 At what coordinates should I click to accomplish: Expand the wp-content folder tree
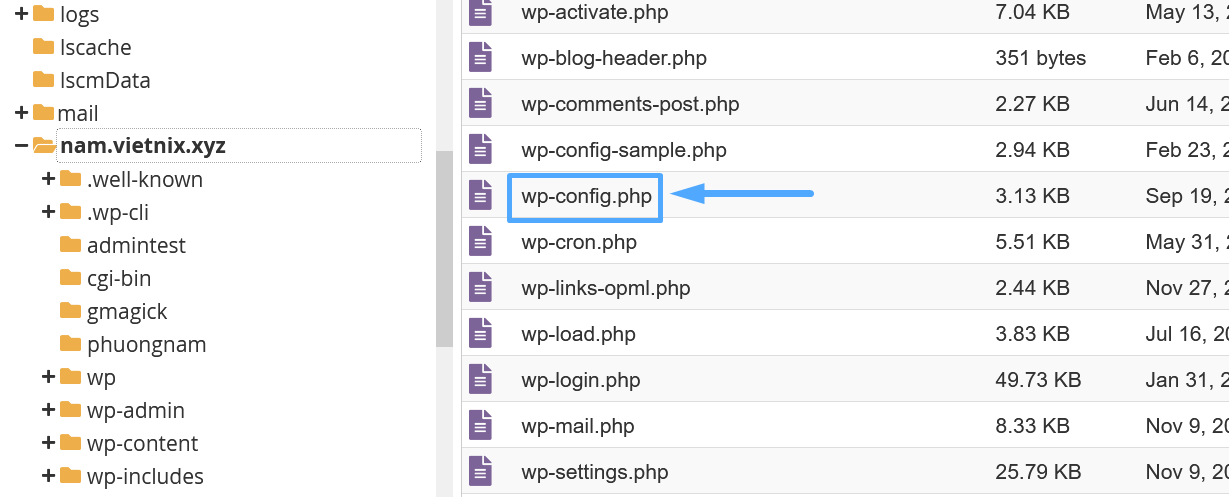point(48,443)
